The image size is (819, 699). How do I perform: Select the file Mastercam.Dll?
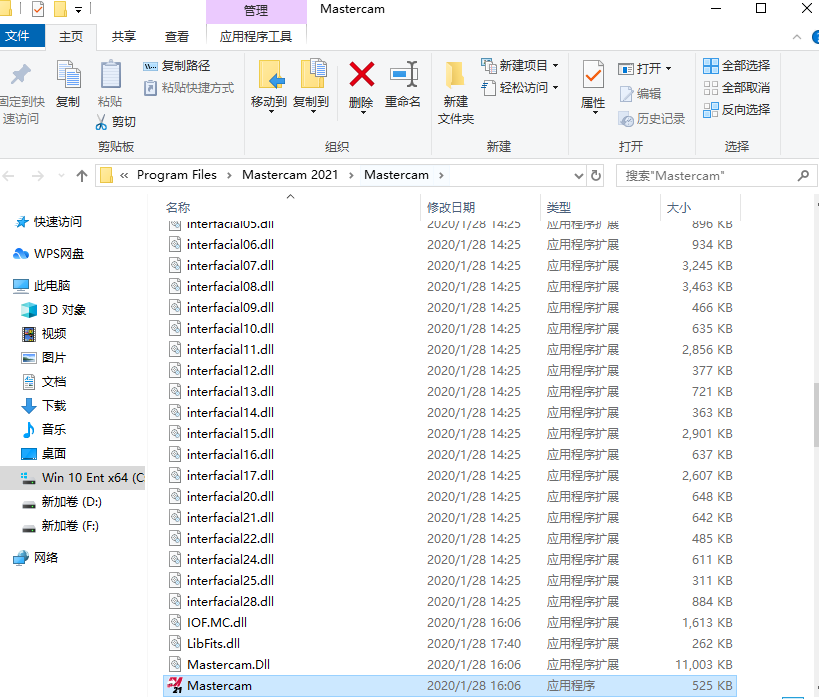pyautogui.click(x=449, y=665)
